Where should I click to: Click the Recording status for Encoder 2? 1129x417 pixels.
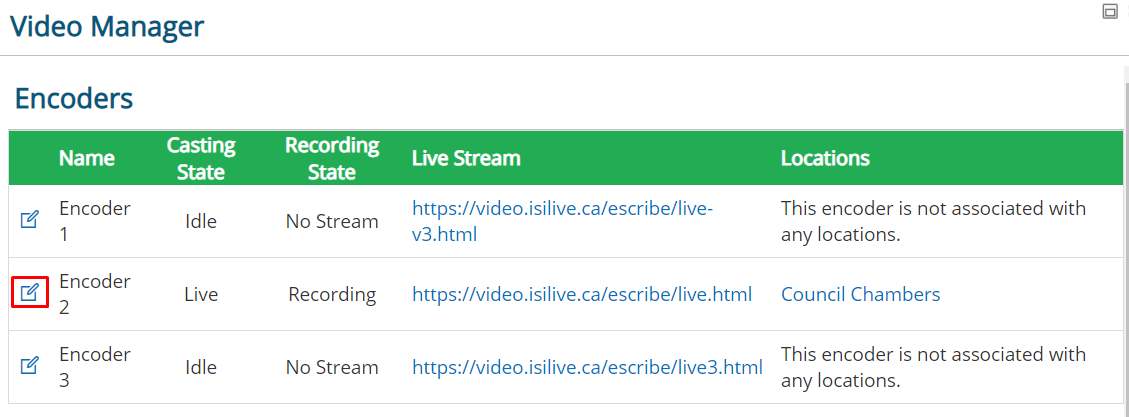pos(332,294)
